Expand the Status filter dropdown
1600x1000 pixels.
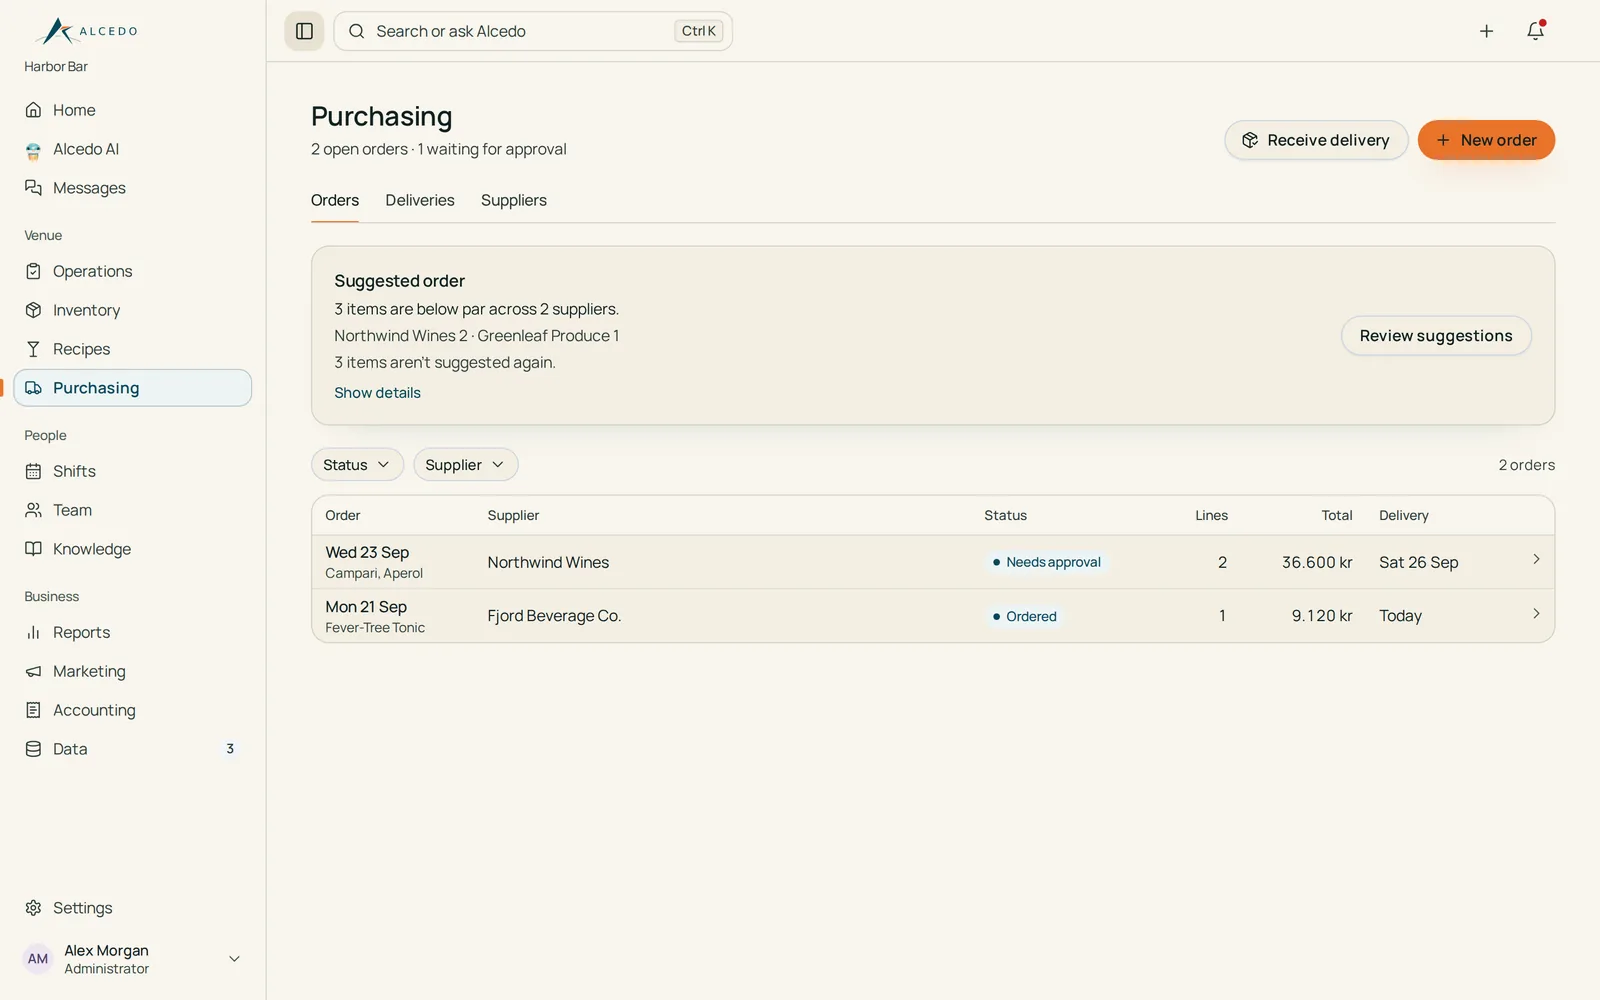pyautogui.click(x=357, y=465)
